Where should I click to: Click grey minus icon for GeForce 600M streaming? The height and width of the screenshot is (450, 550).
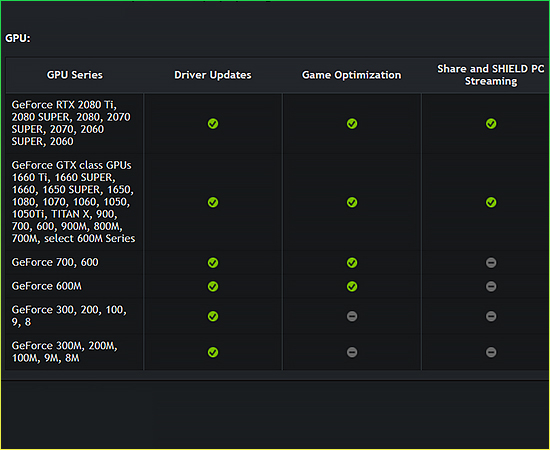[x=491, y=286]
